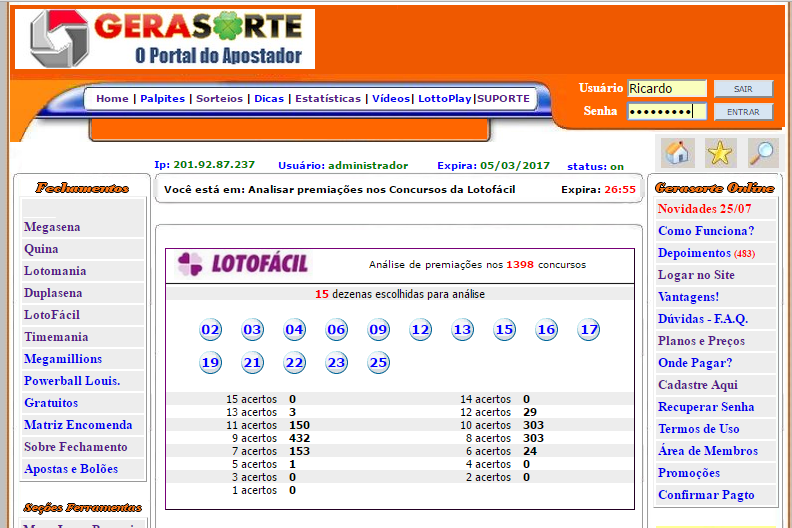Open the Vídeos menu item

tap(390, 99)
